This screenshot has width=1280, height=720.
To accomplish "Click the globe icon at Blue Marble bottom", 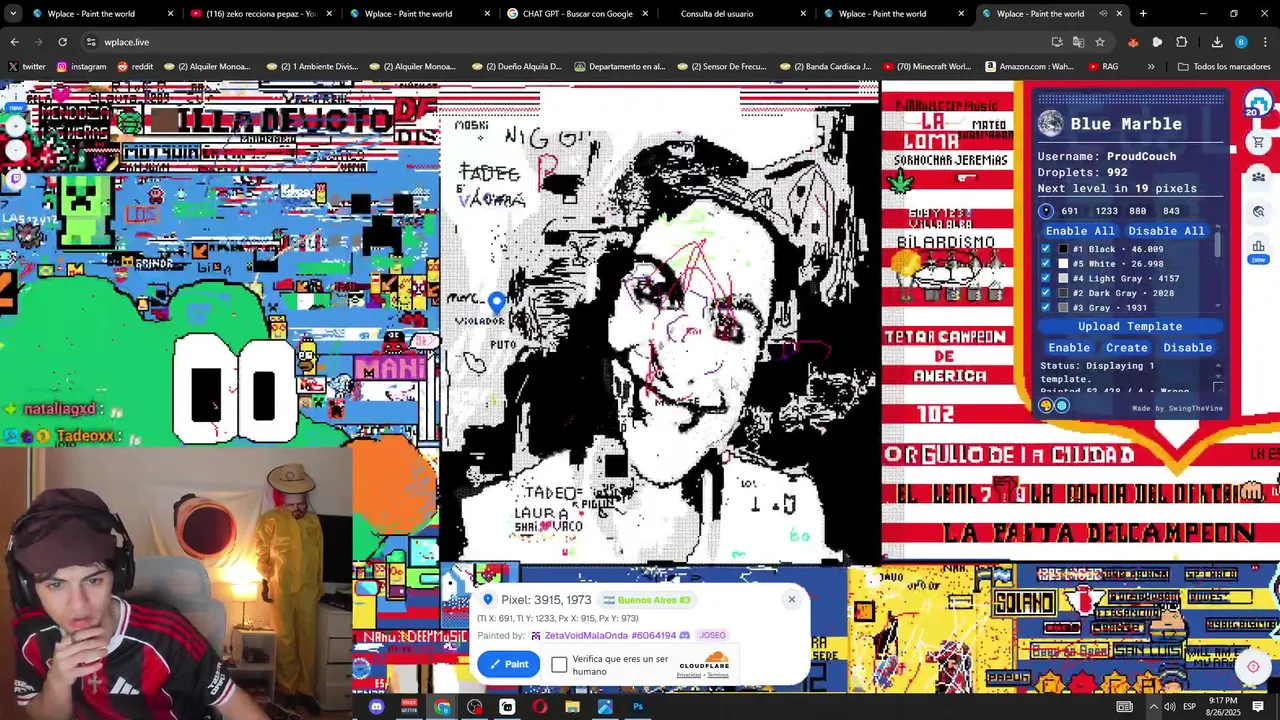I will 1062,405.
